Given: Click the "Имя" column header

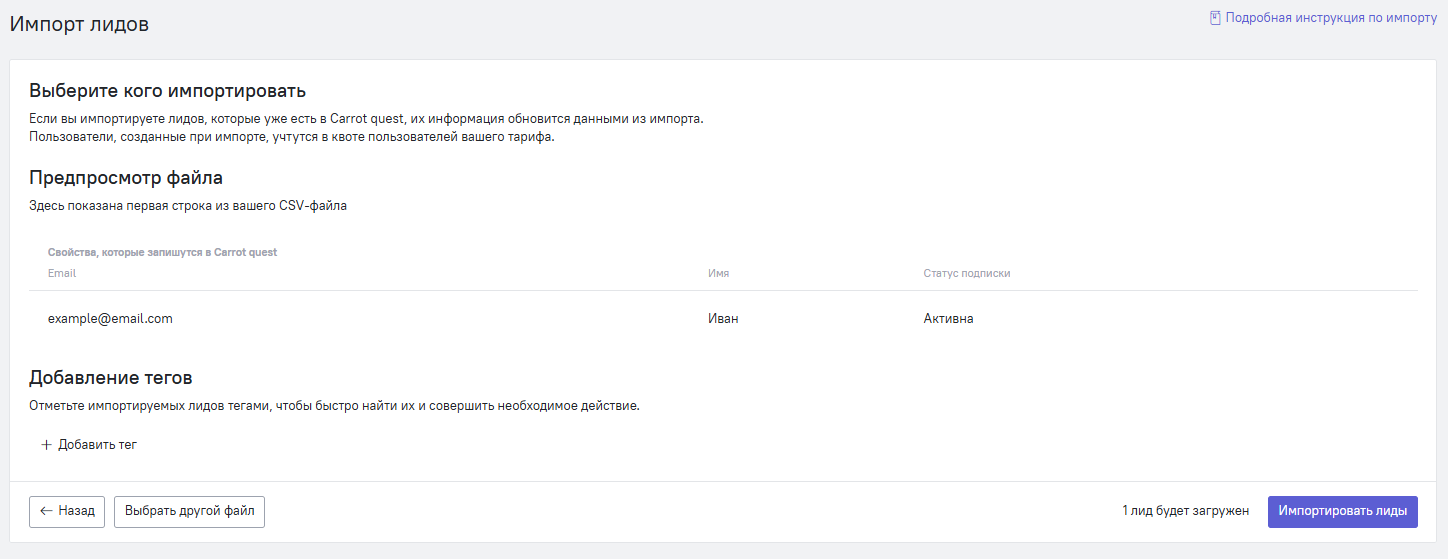Looking at the screenshot, I should click(x=718, y=273).
